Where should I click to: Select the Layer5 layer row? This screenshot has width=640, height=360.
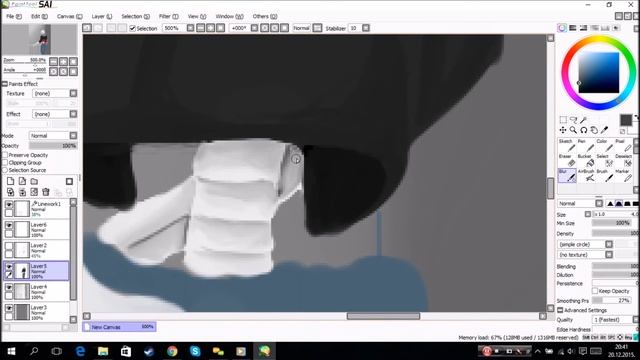tap(36, 271)
